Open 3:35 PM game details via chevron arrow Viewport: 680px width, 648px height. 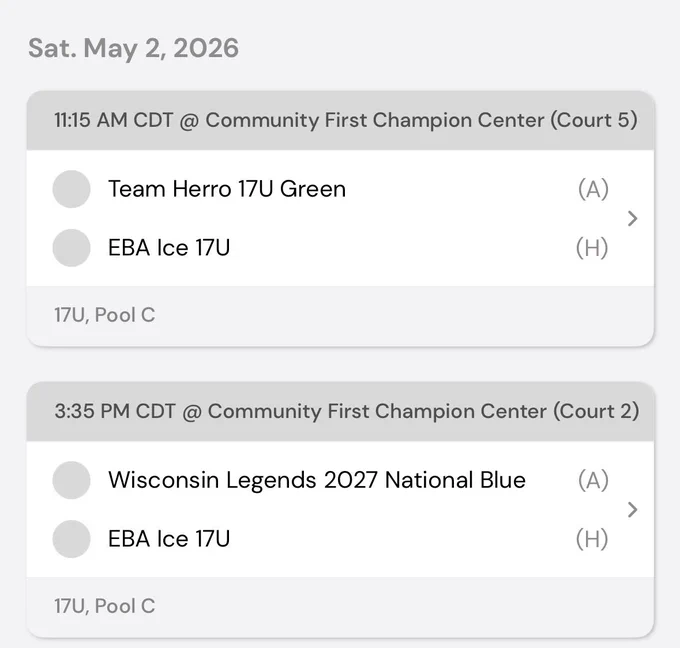pos(632,510)
